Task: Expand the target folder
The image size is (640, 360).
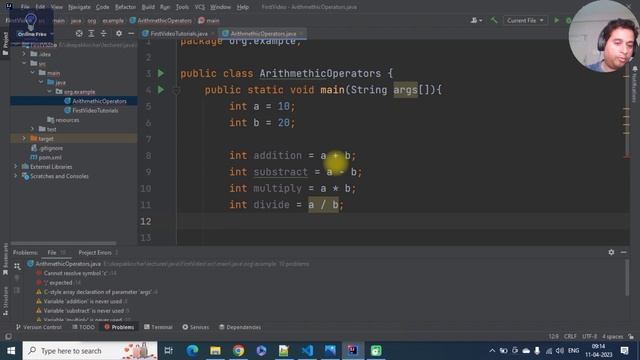Action: [24, 138]
